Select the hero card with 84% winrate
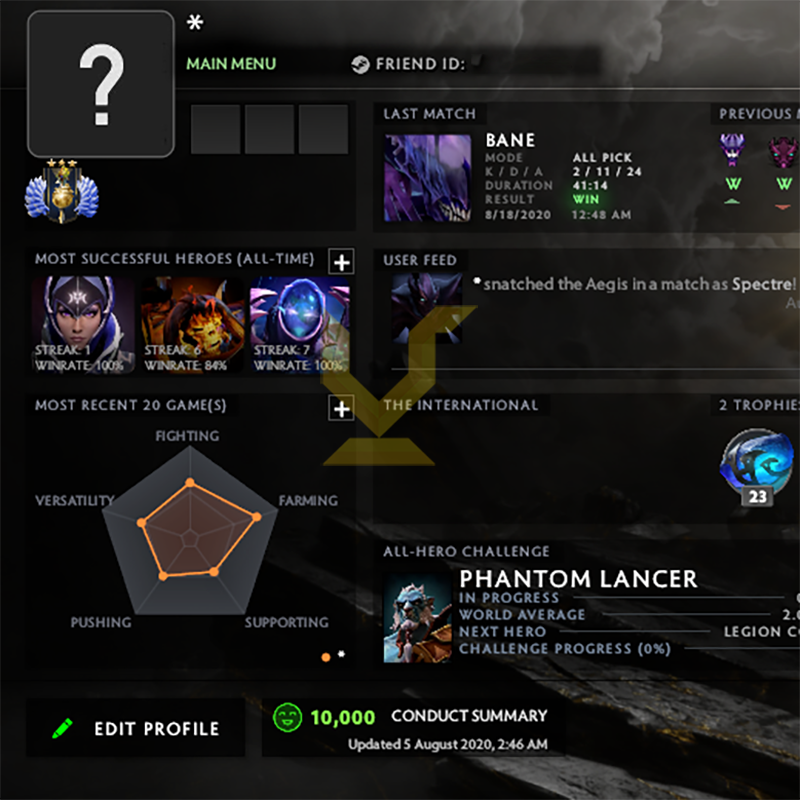This screenshot has height=800, width=800. (192, 325)
